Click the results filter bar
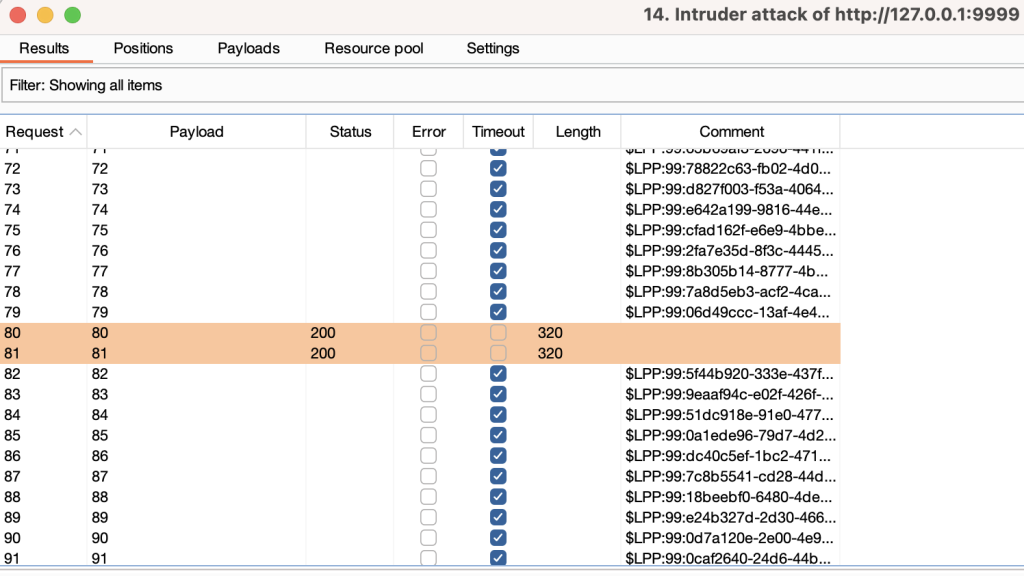This screenshot has height=576, width=1024. (512, 85)
